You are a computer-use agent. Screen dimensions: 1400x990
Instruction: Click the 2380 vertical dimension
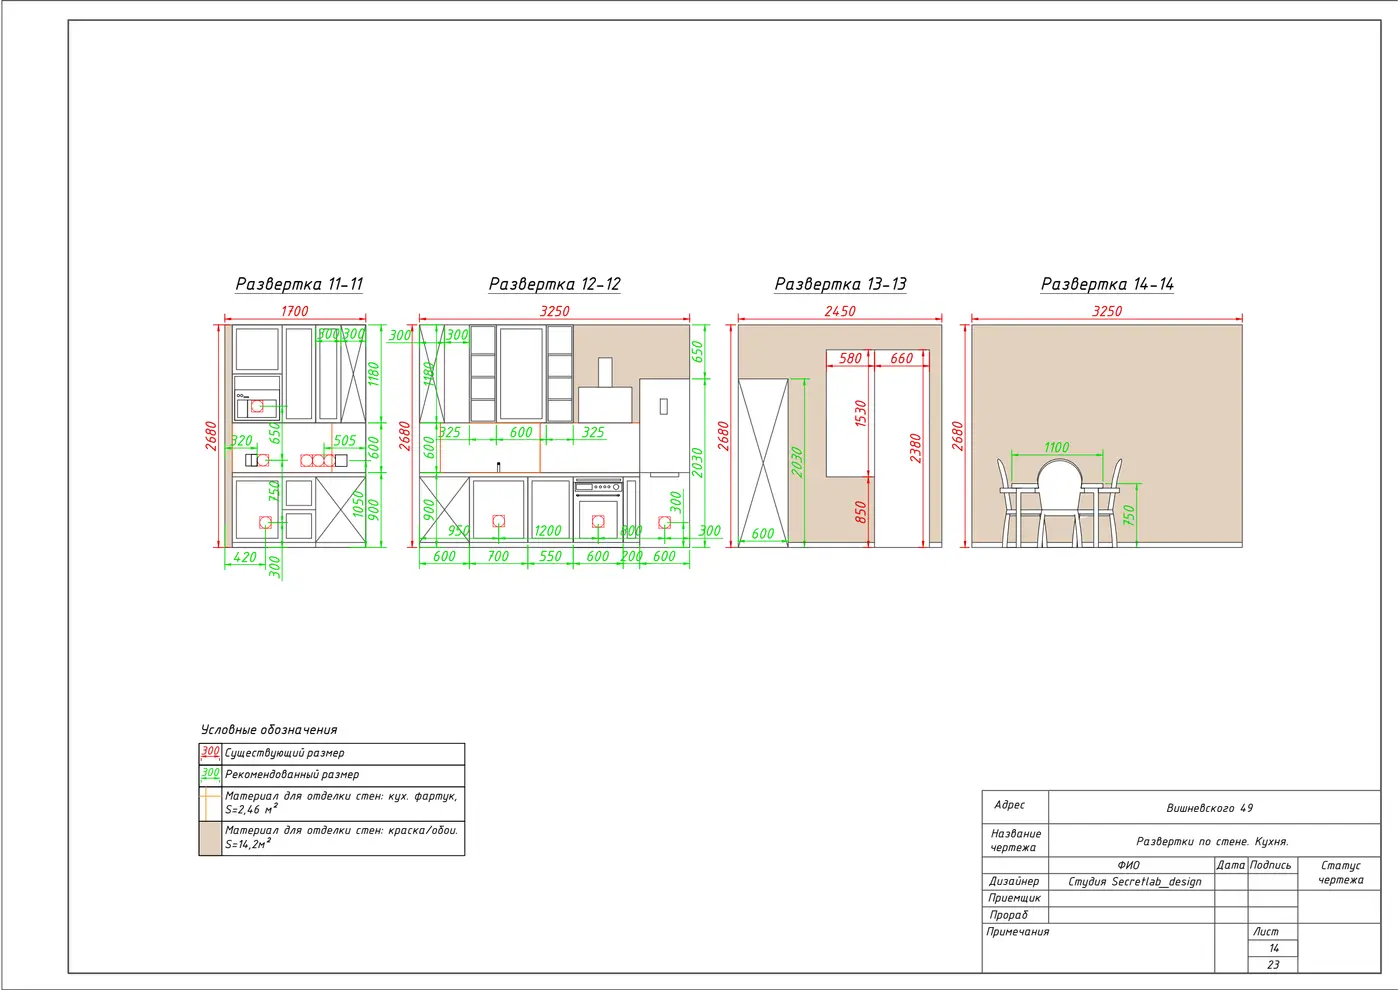915,448
